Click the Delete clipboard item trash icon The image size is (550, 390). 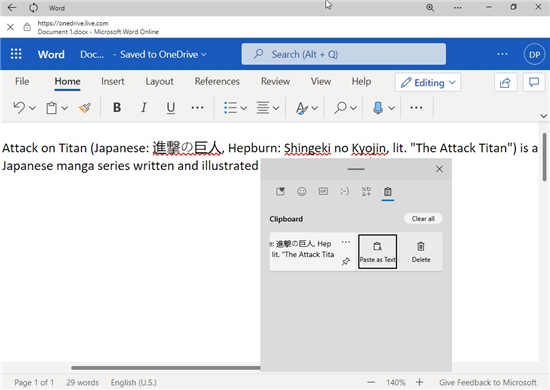pos(421,252)
